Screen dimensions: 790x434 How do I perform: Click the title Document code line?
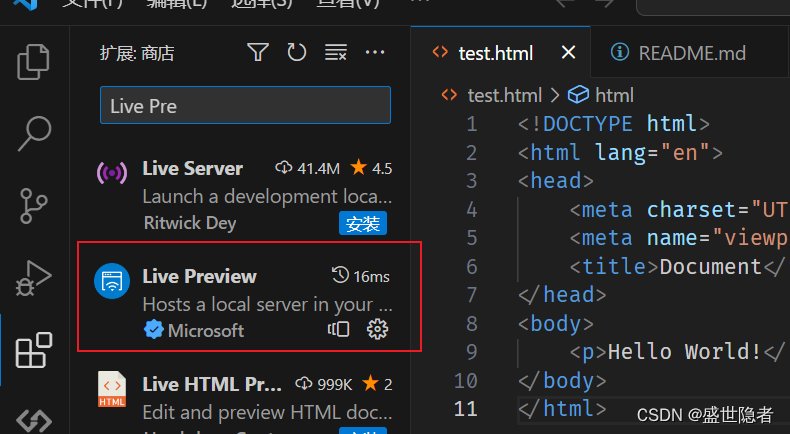677,267
